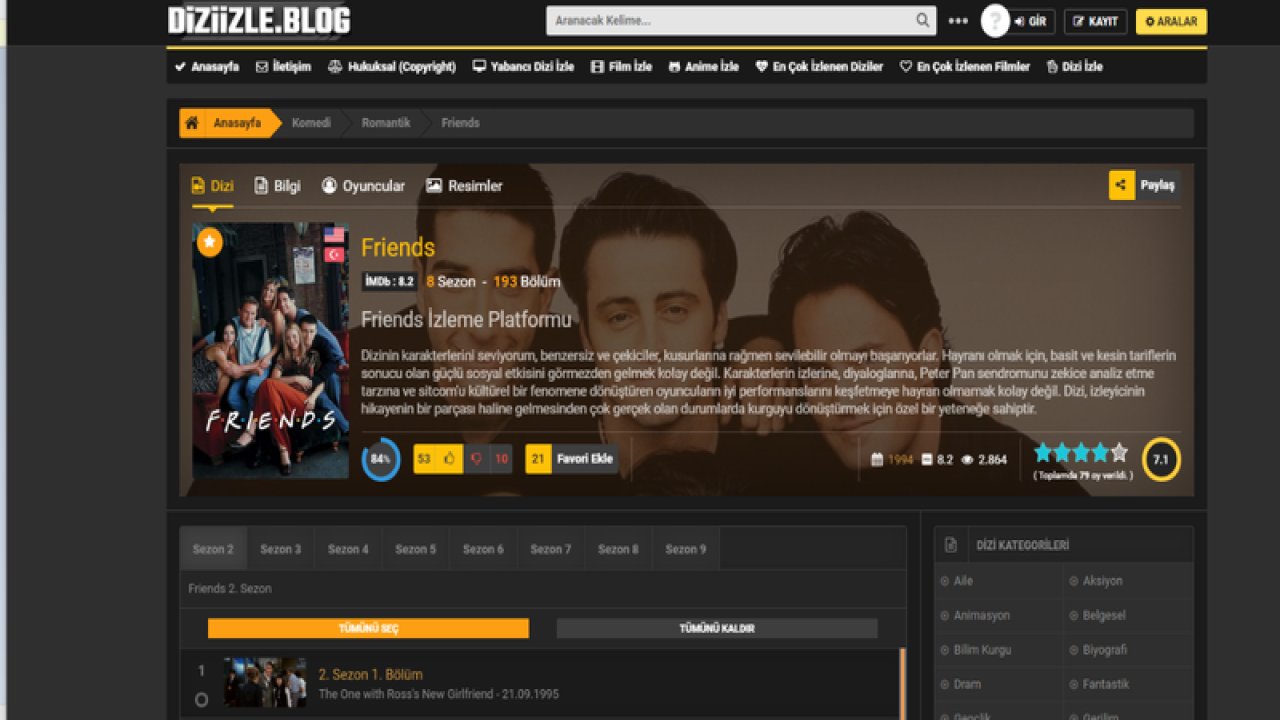Click the white question mark circle
This screenshot has height=720, width=1280.
coord(994,21)
